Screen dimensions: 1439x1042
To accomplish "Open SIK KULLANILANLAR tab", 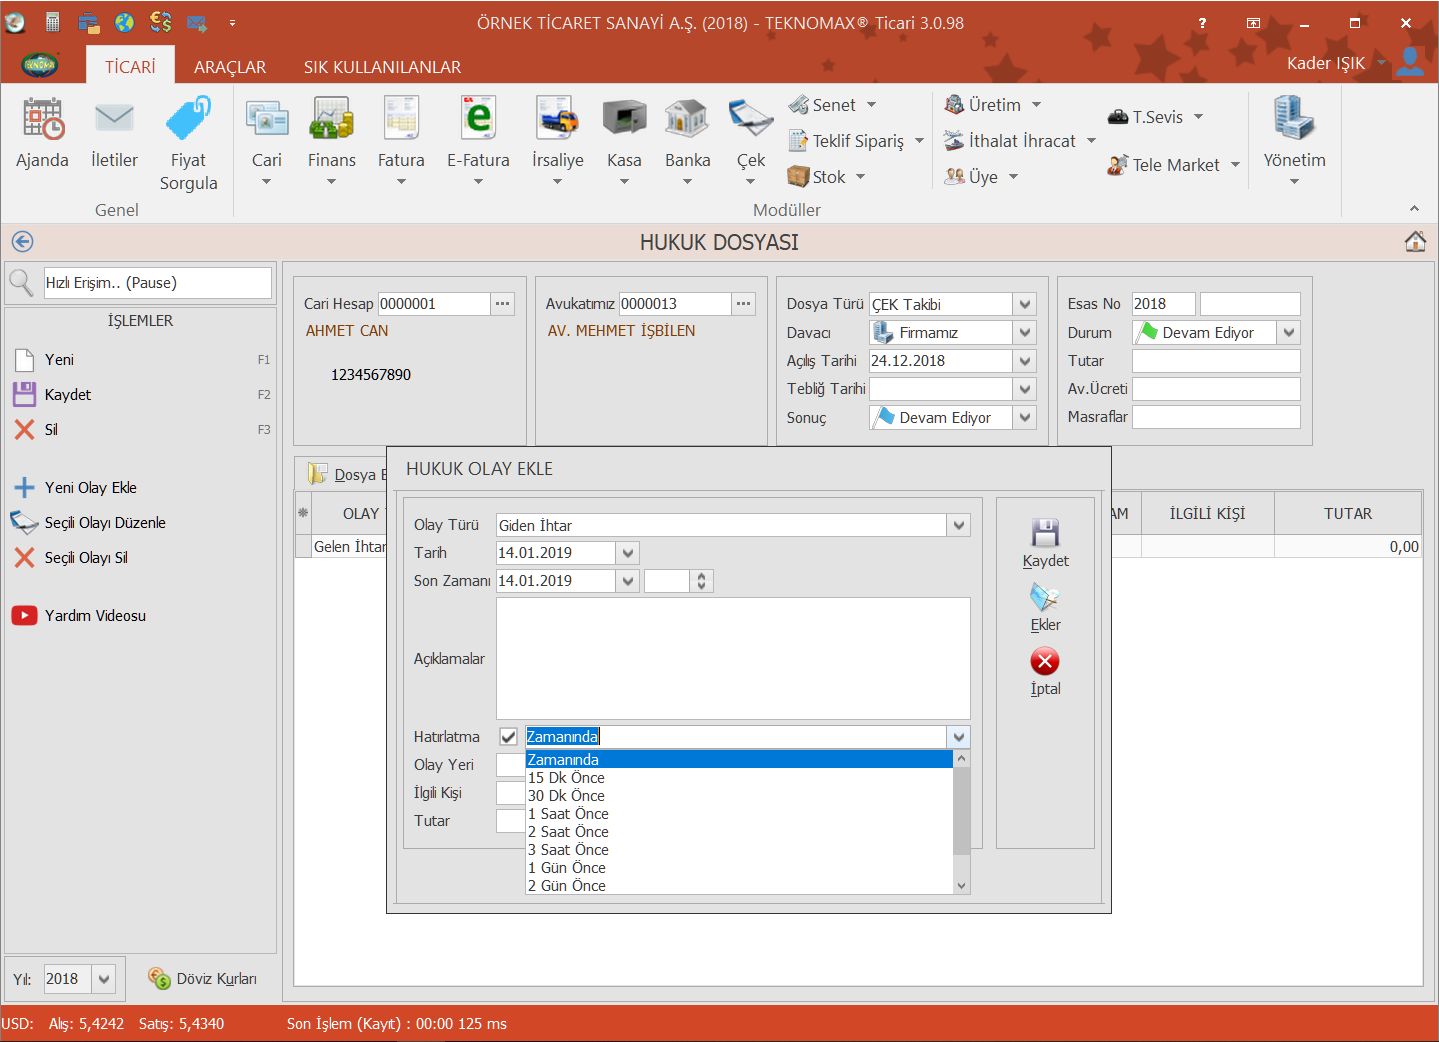I will tap(382, 67).
